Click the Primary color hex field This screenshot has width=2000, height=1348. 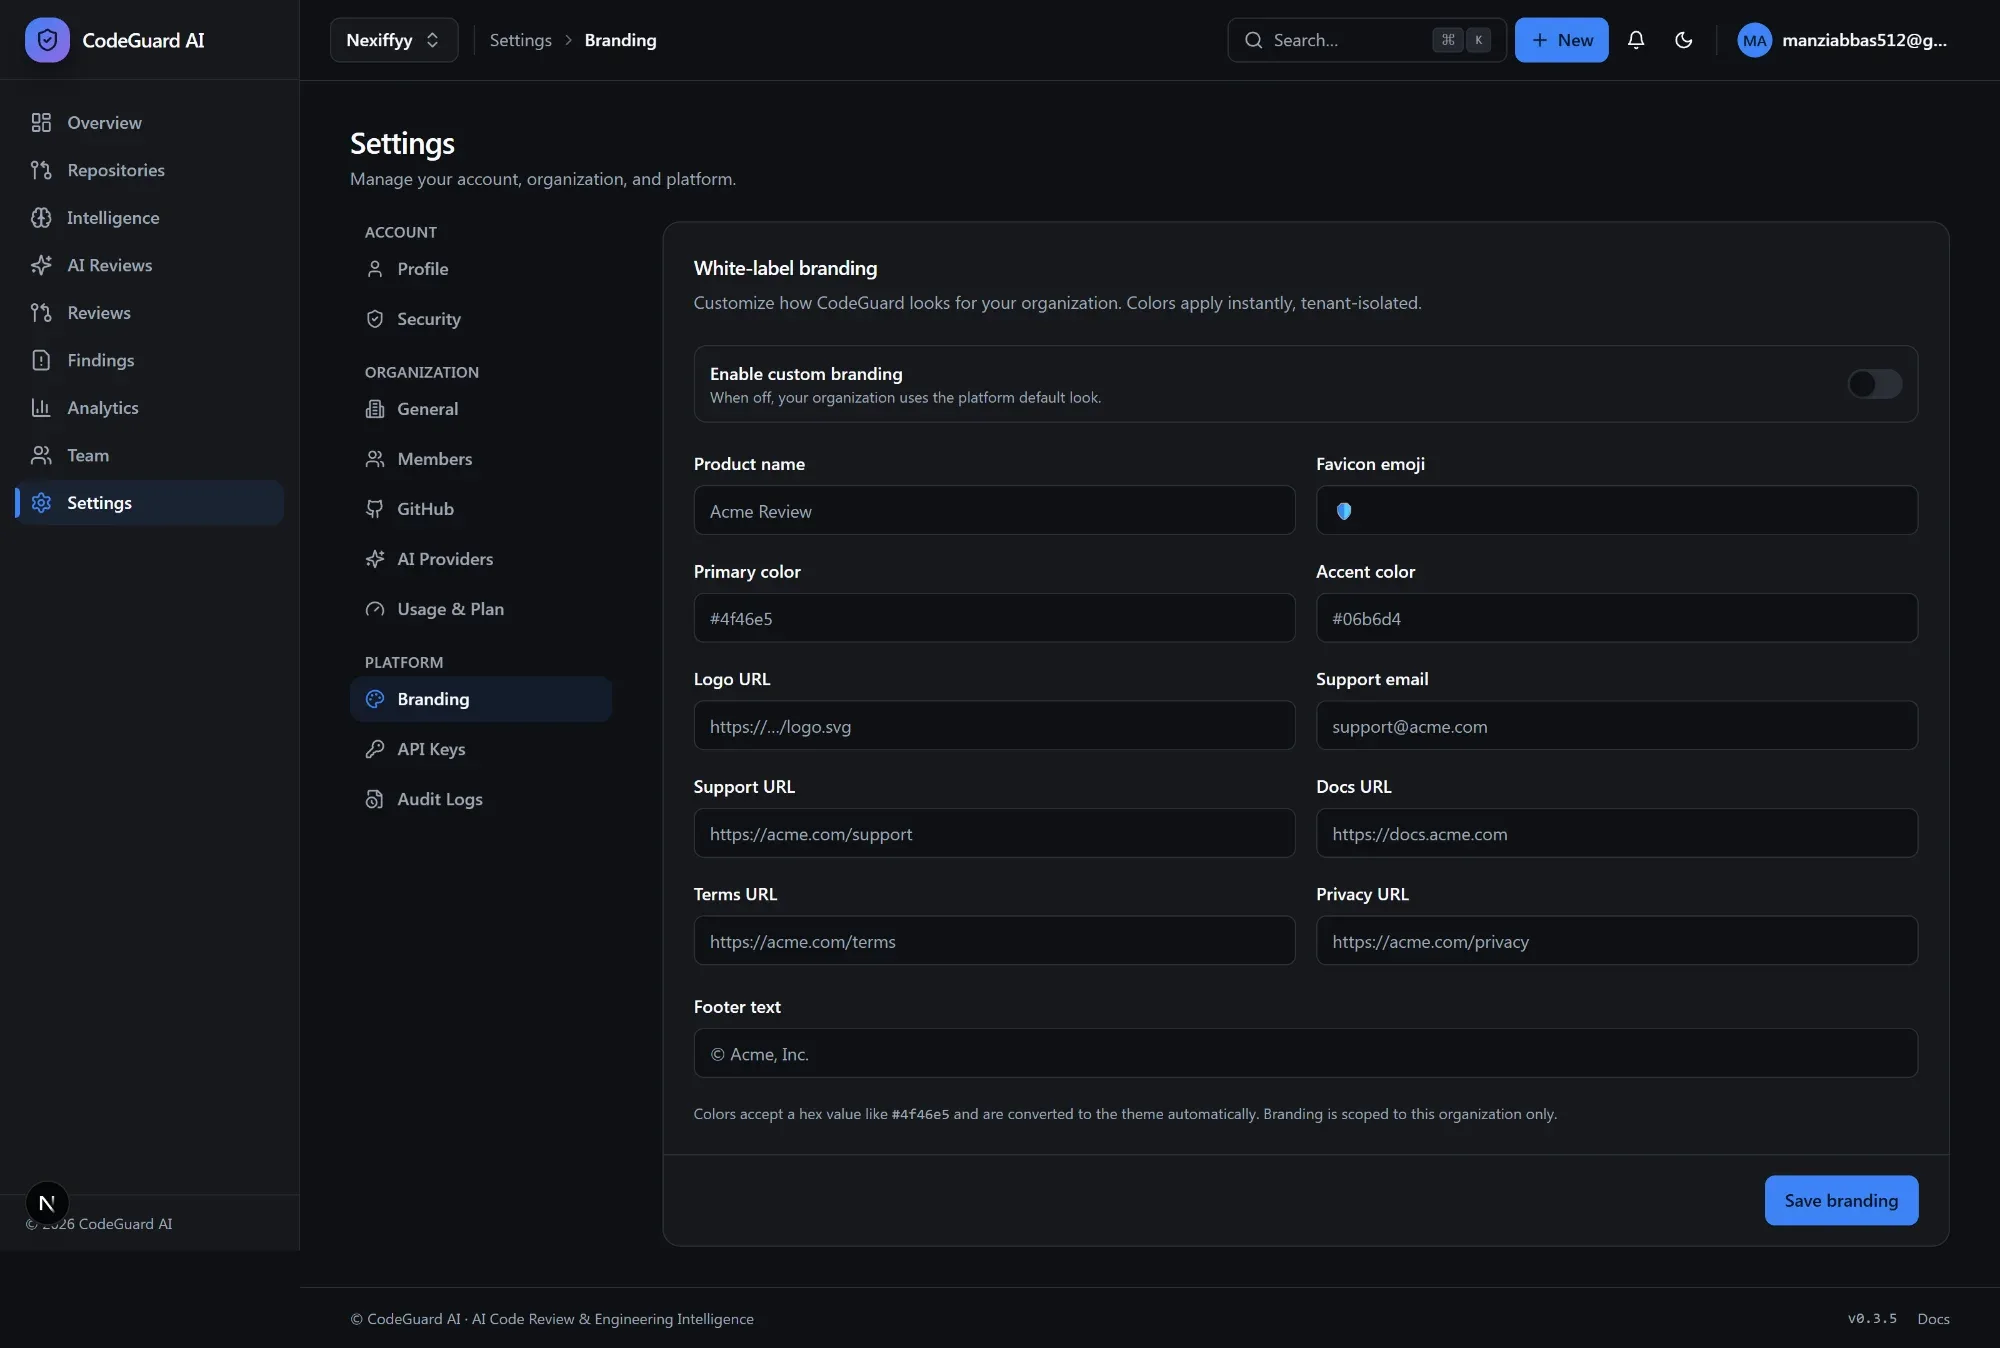pyautogui.click(x=994, y=618)
